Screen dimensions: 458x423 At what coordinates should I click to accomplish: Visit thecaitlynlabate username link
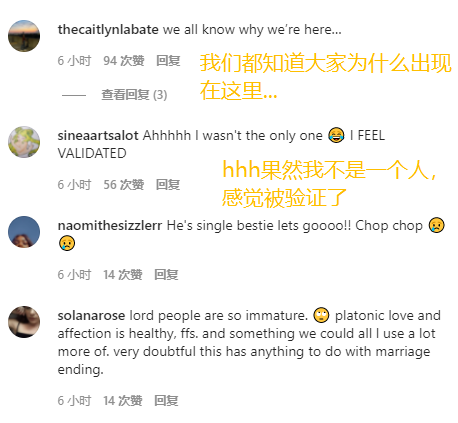(108, 30)
